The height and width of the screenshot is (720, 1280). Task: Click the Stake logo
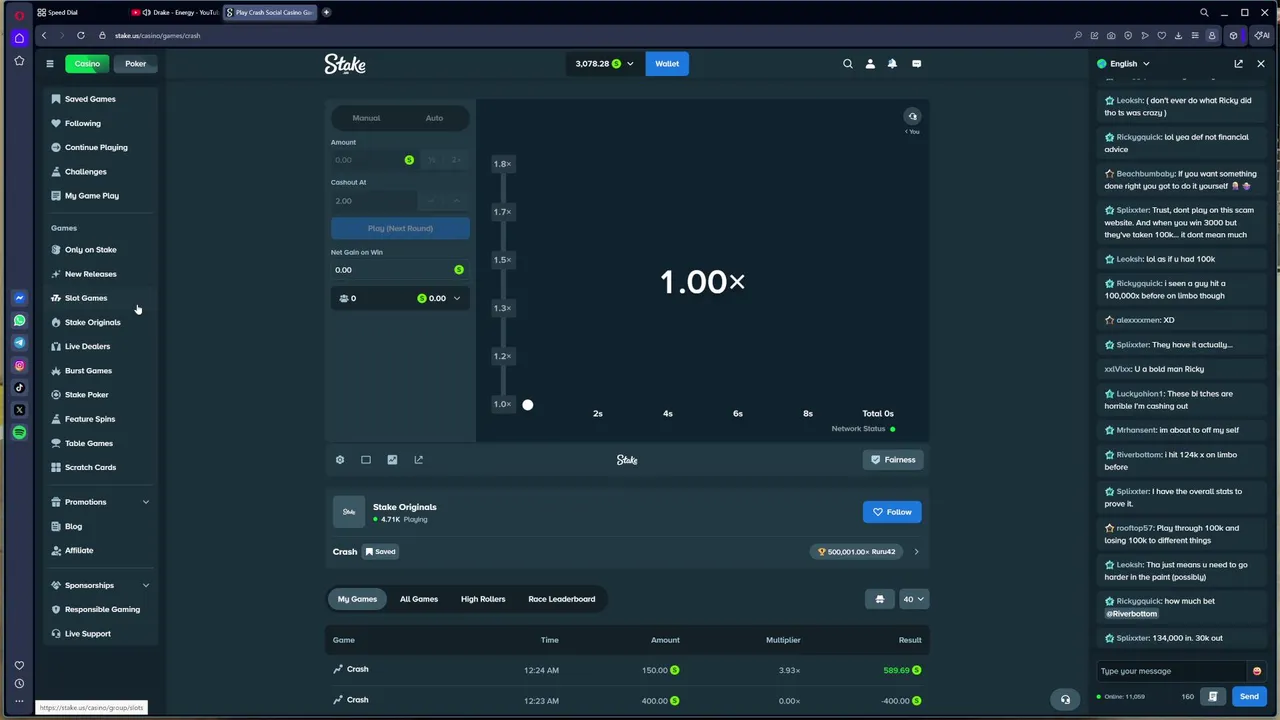point(345,64)
